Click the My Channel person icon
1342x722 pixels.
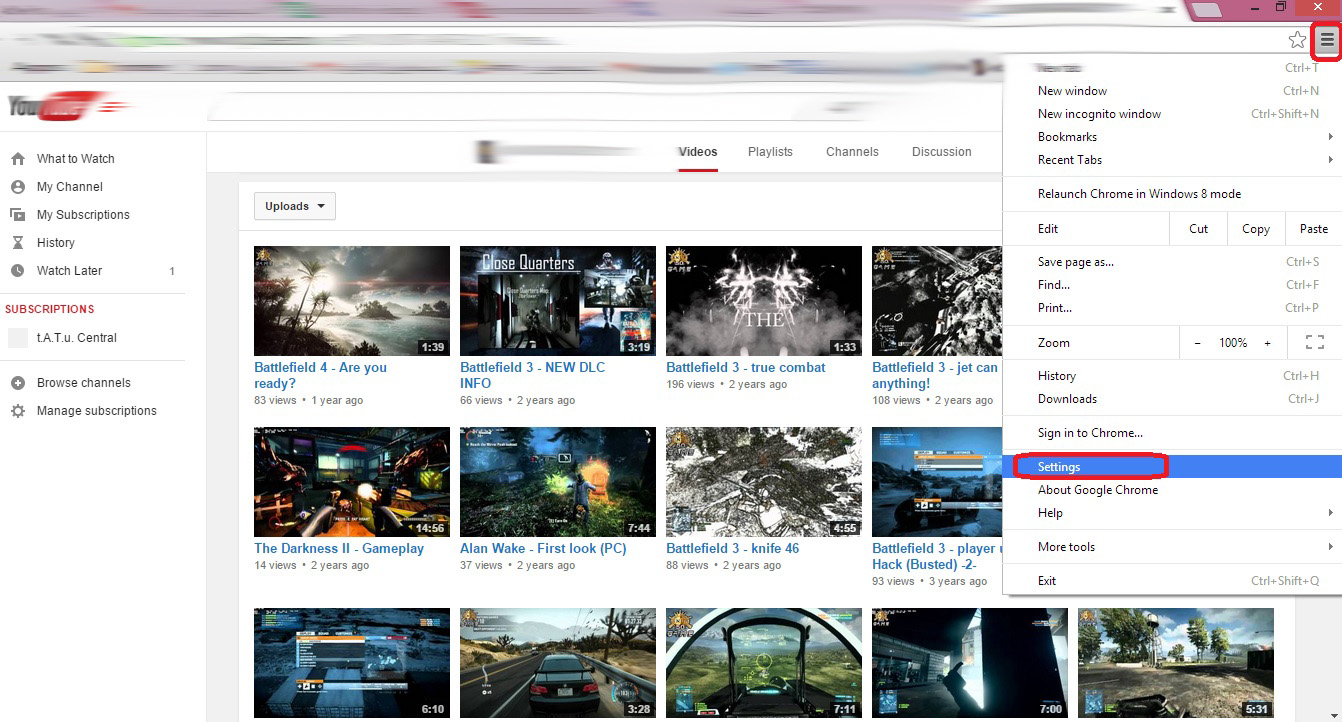17,187
